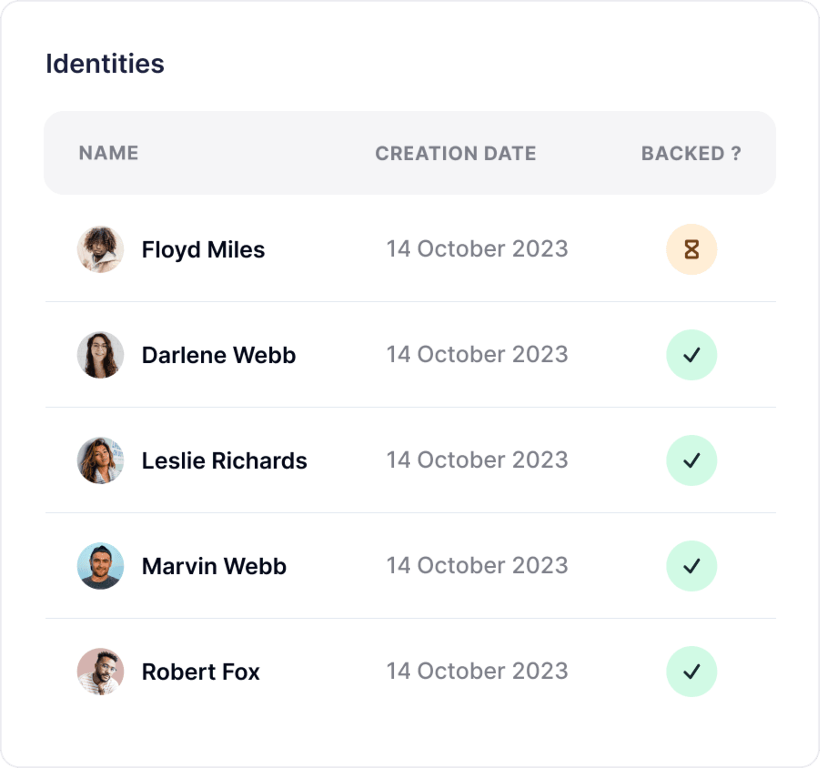Image resolution: width=820 pixels, height=768 pixels.
Task: Click Leslie Richards' green backed checkmark
Action: (x=691, y=461)
